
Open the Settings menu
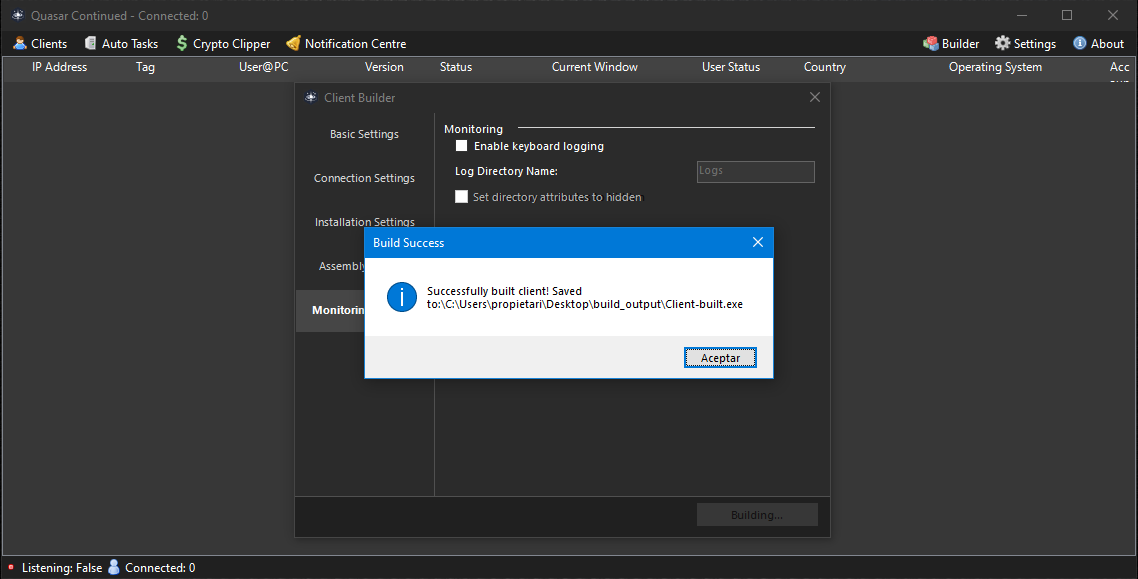click(x=1025, y=44)
